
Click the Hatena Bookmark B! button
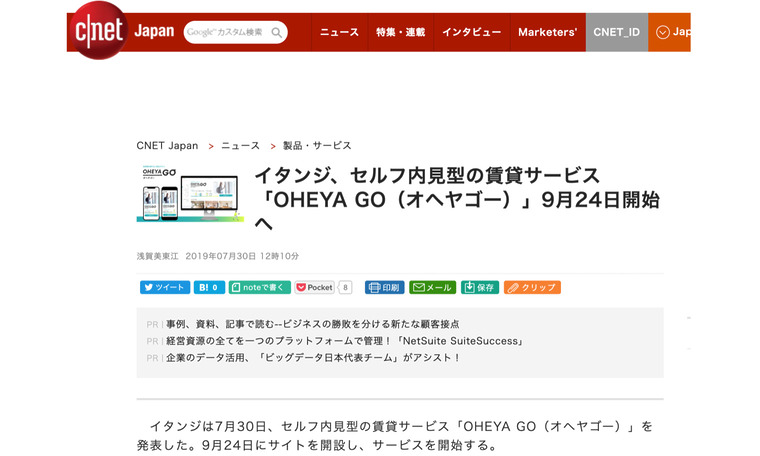pos(209,287)
